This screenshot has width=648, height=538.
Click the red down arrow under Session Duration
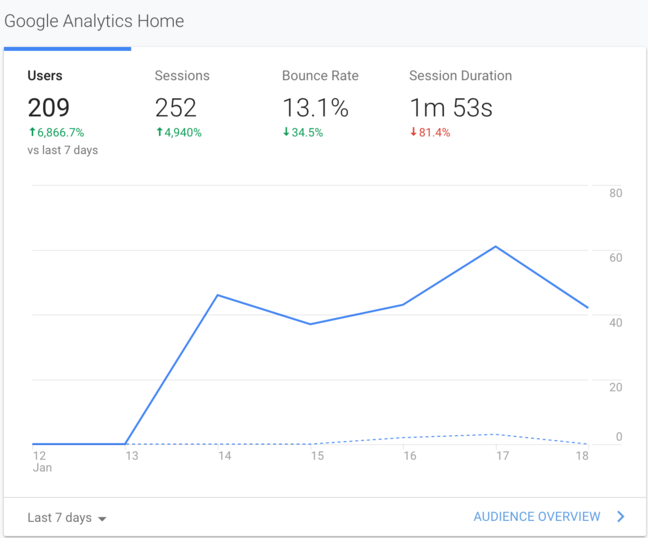pos(414,132)
